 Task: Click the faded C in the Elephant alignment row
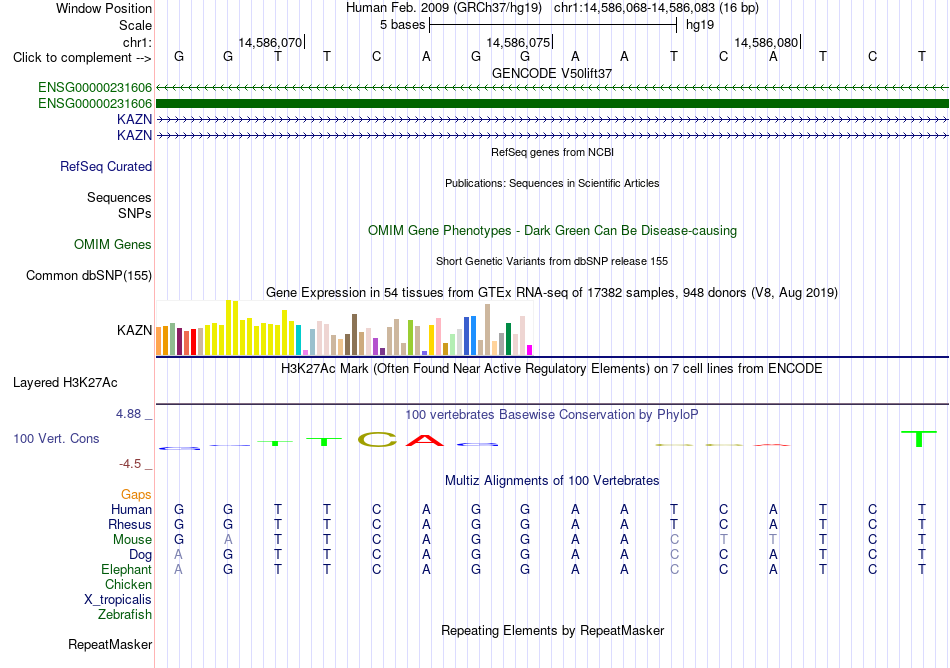coord(674,570)
